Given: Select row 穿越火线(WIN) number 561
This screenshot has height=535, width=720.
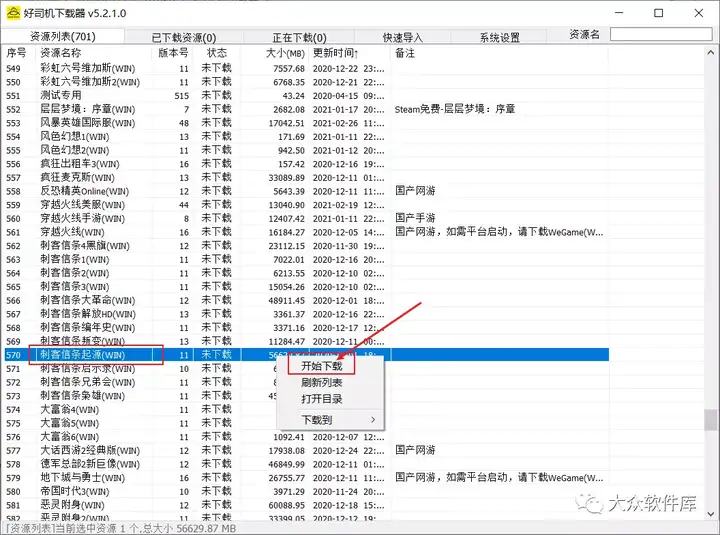Looking at the screenshot, I should point(307,232).
